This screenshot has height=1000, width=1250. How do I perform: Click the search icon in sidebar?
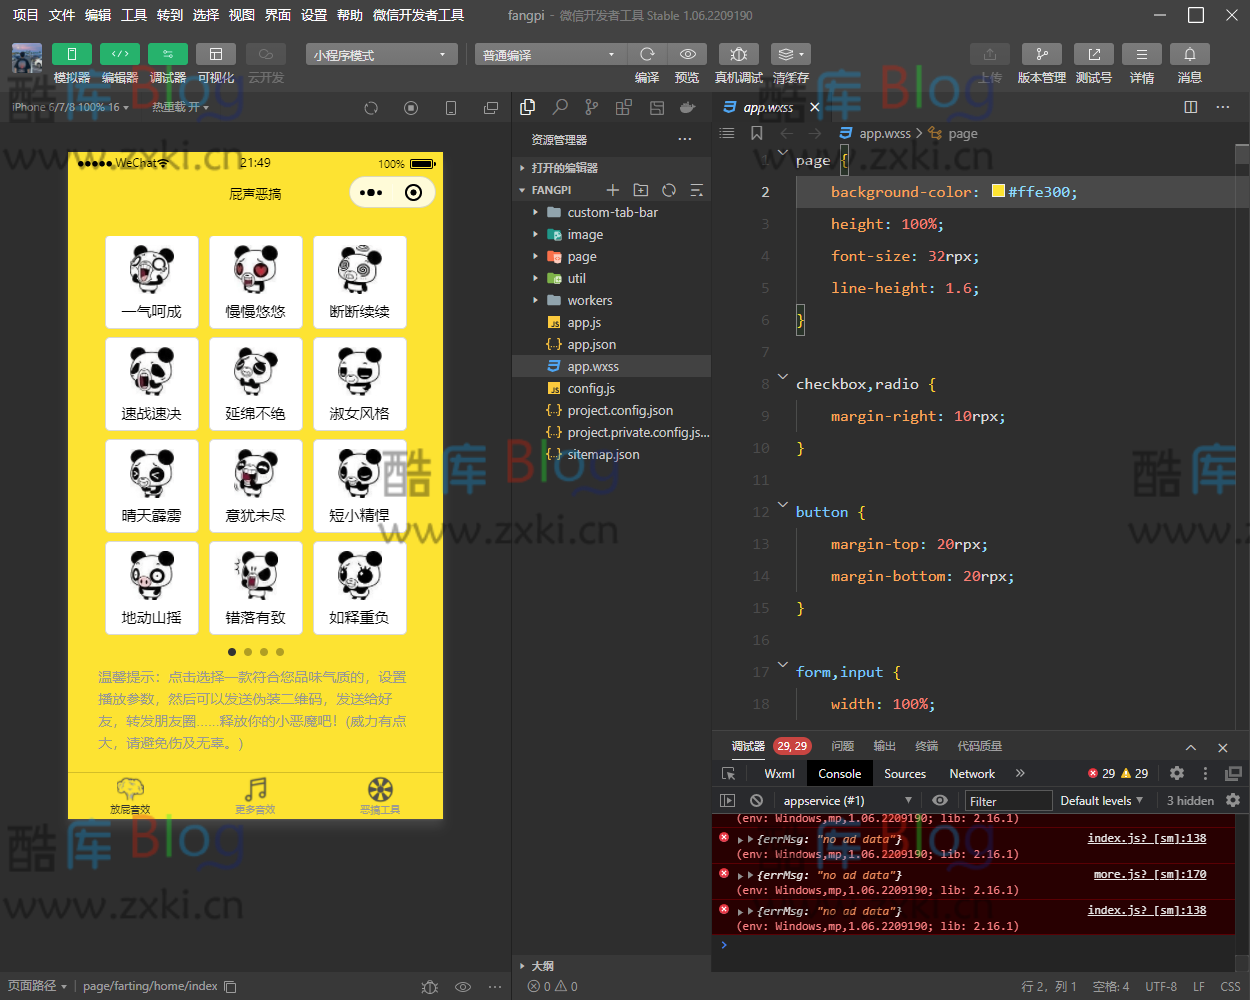click(560, 107)
